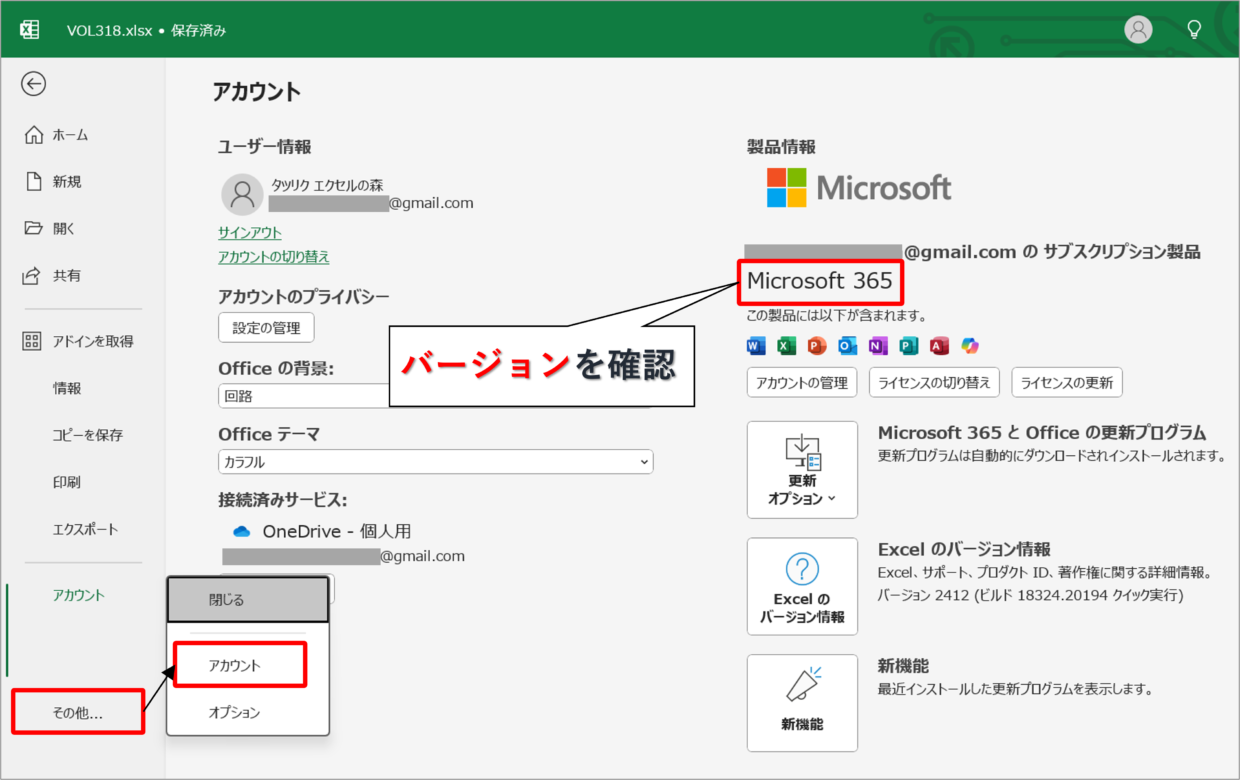
Task: Click the OneDrive - 個人用 service text
Action: point(337,532)
